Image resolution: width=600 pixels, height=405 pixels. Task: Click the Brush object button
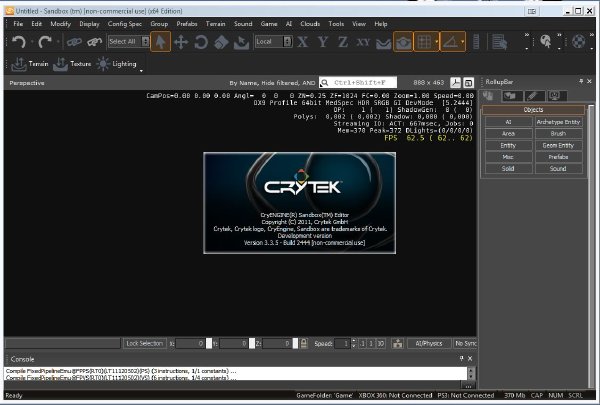(x=558, y=134)
